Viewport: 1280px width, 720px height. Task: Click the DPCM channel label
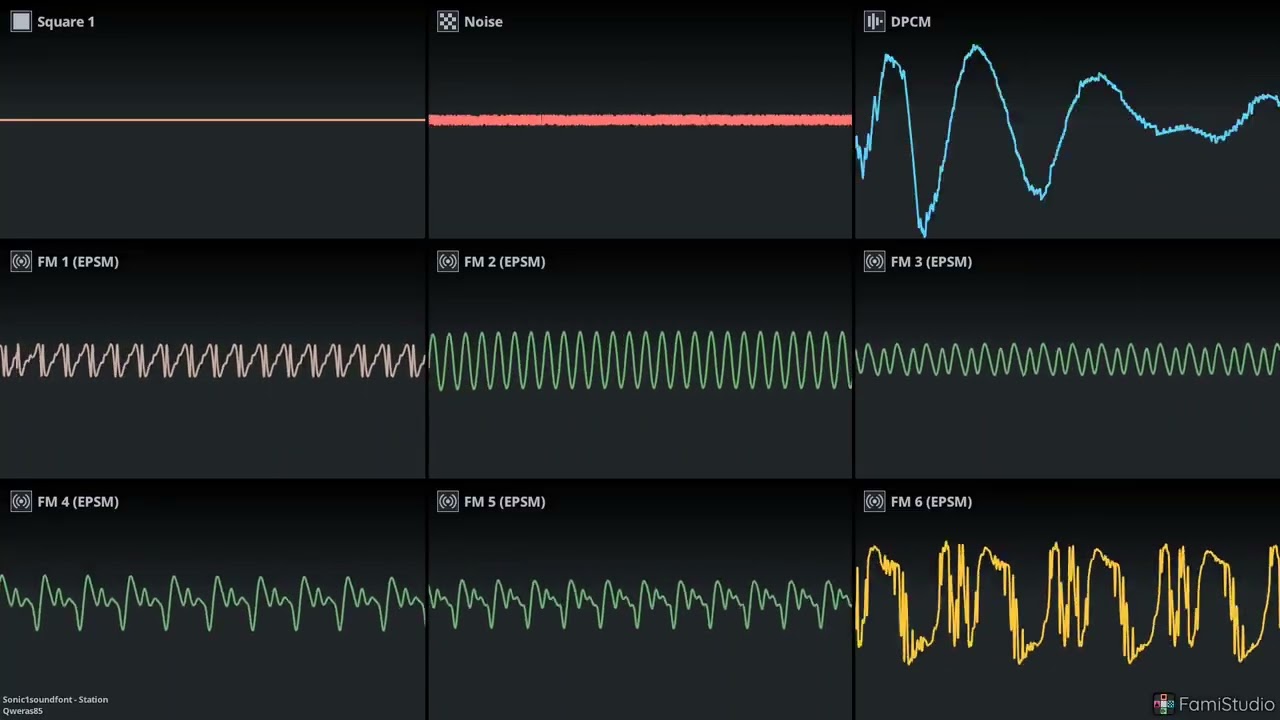click(911, 21)
